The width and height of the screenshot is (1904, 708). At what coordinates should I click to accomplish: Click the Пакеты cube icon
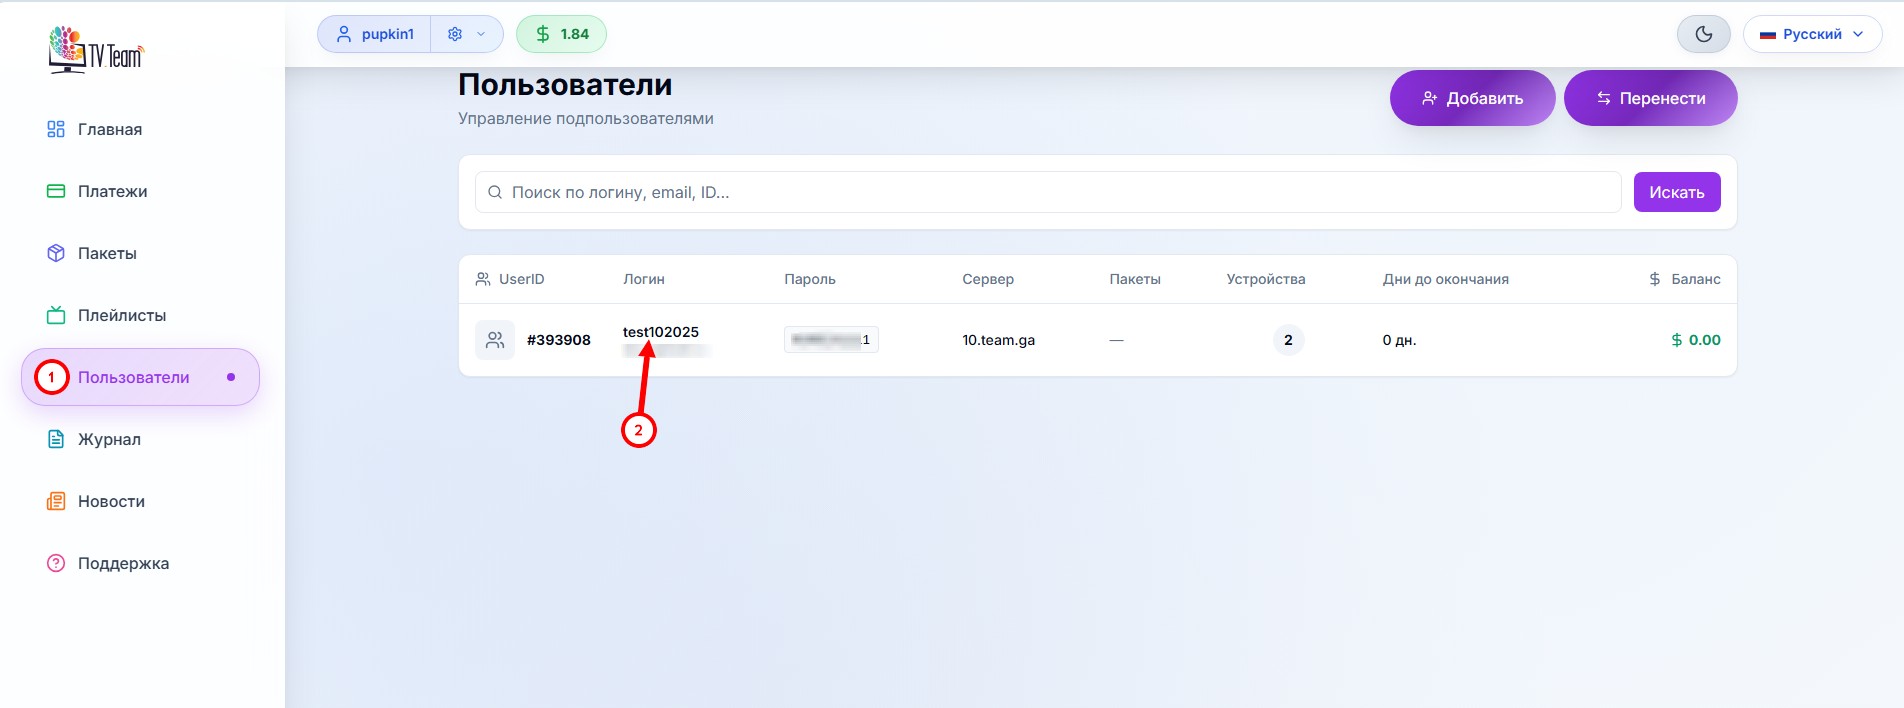click(56, 253)
